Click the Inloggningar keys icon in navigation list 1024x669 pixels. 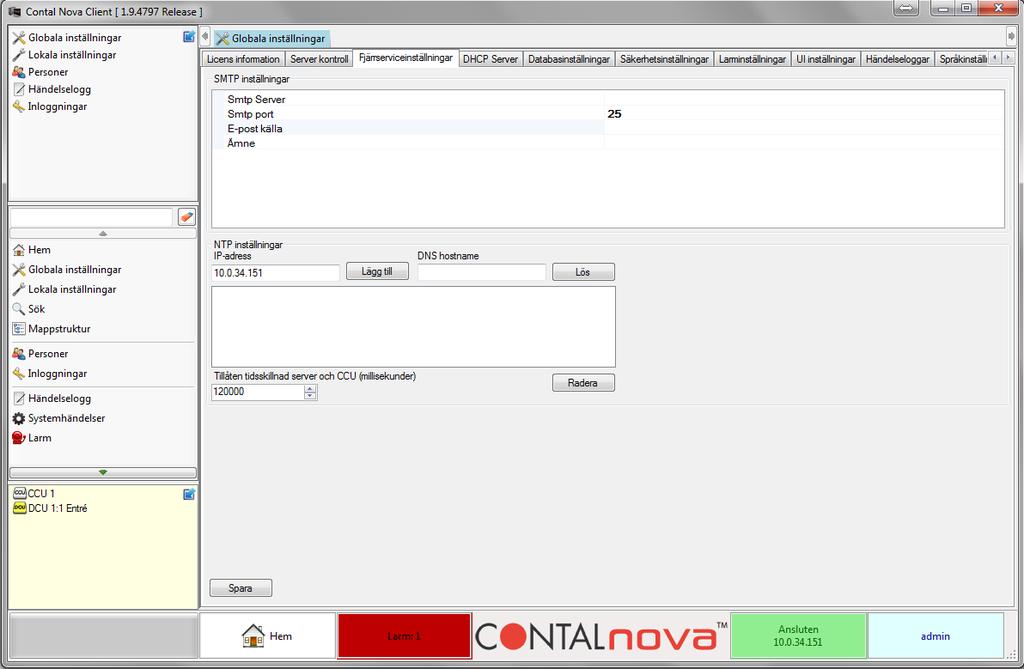pyautogui.click(x=19, y=373)
